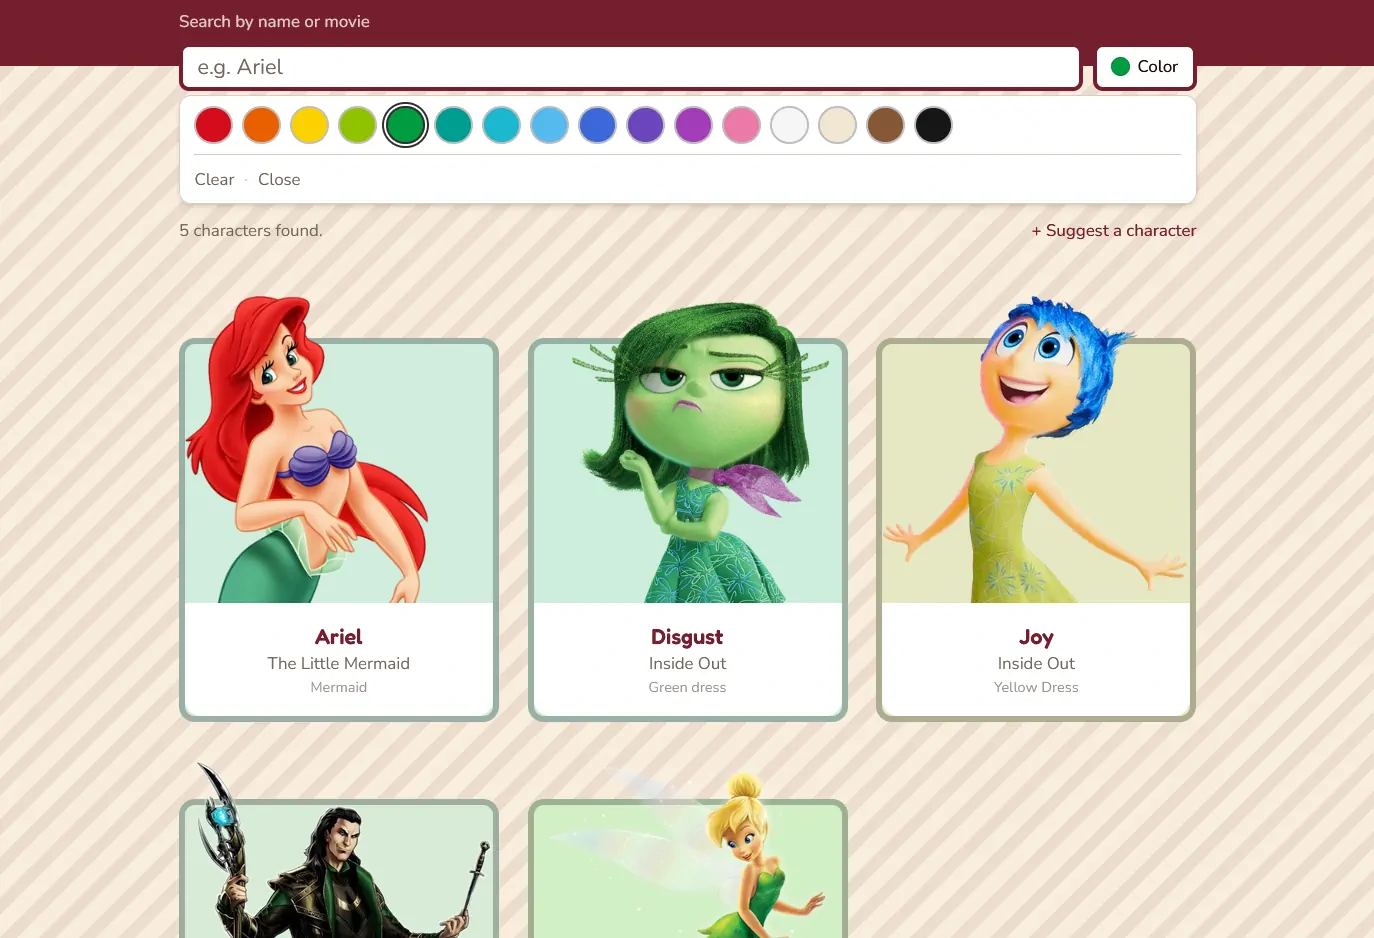The height and width of the screenshot is (938, 1374).
Task: Click Inside Out label under Disgust
Action: [x=688, y=664]
